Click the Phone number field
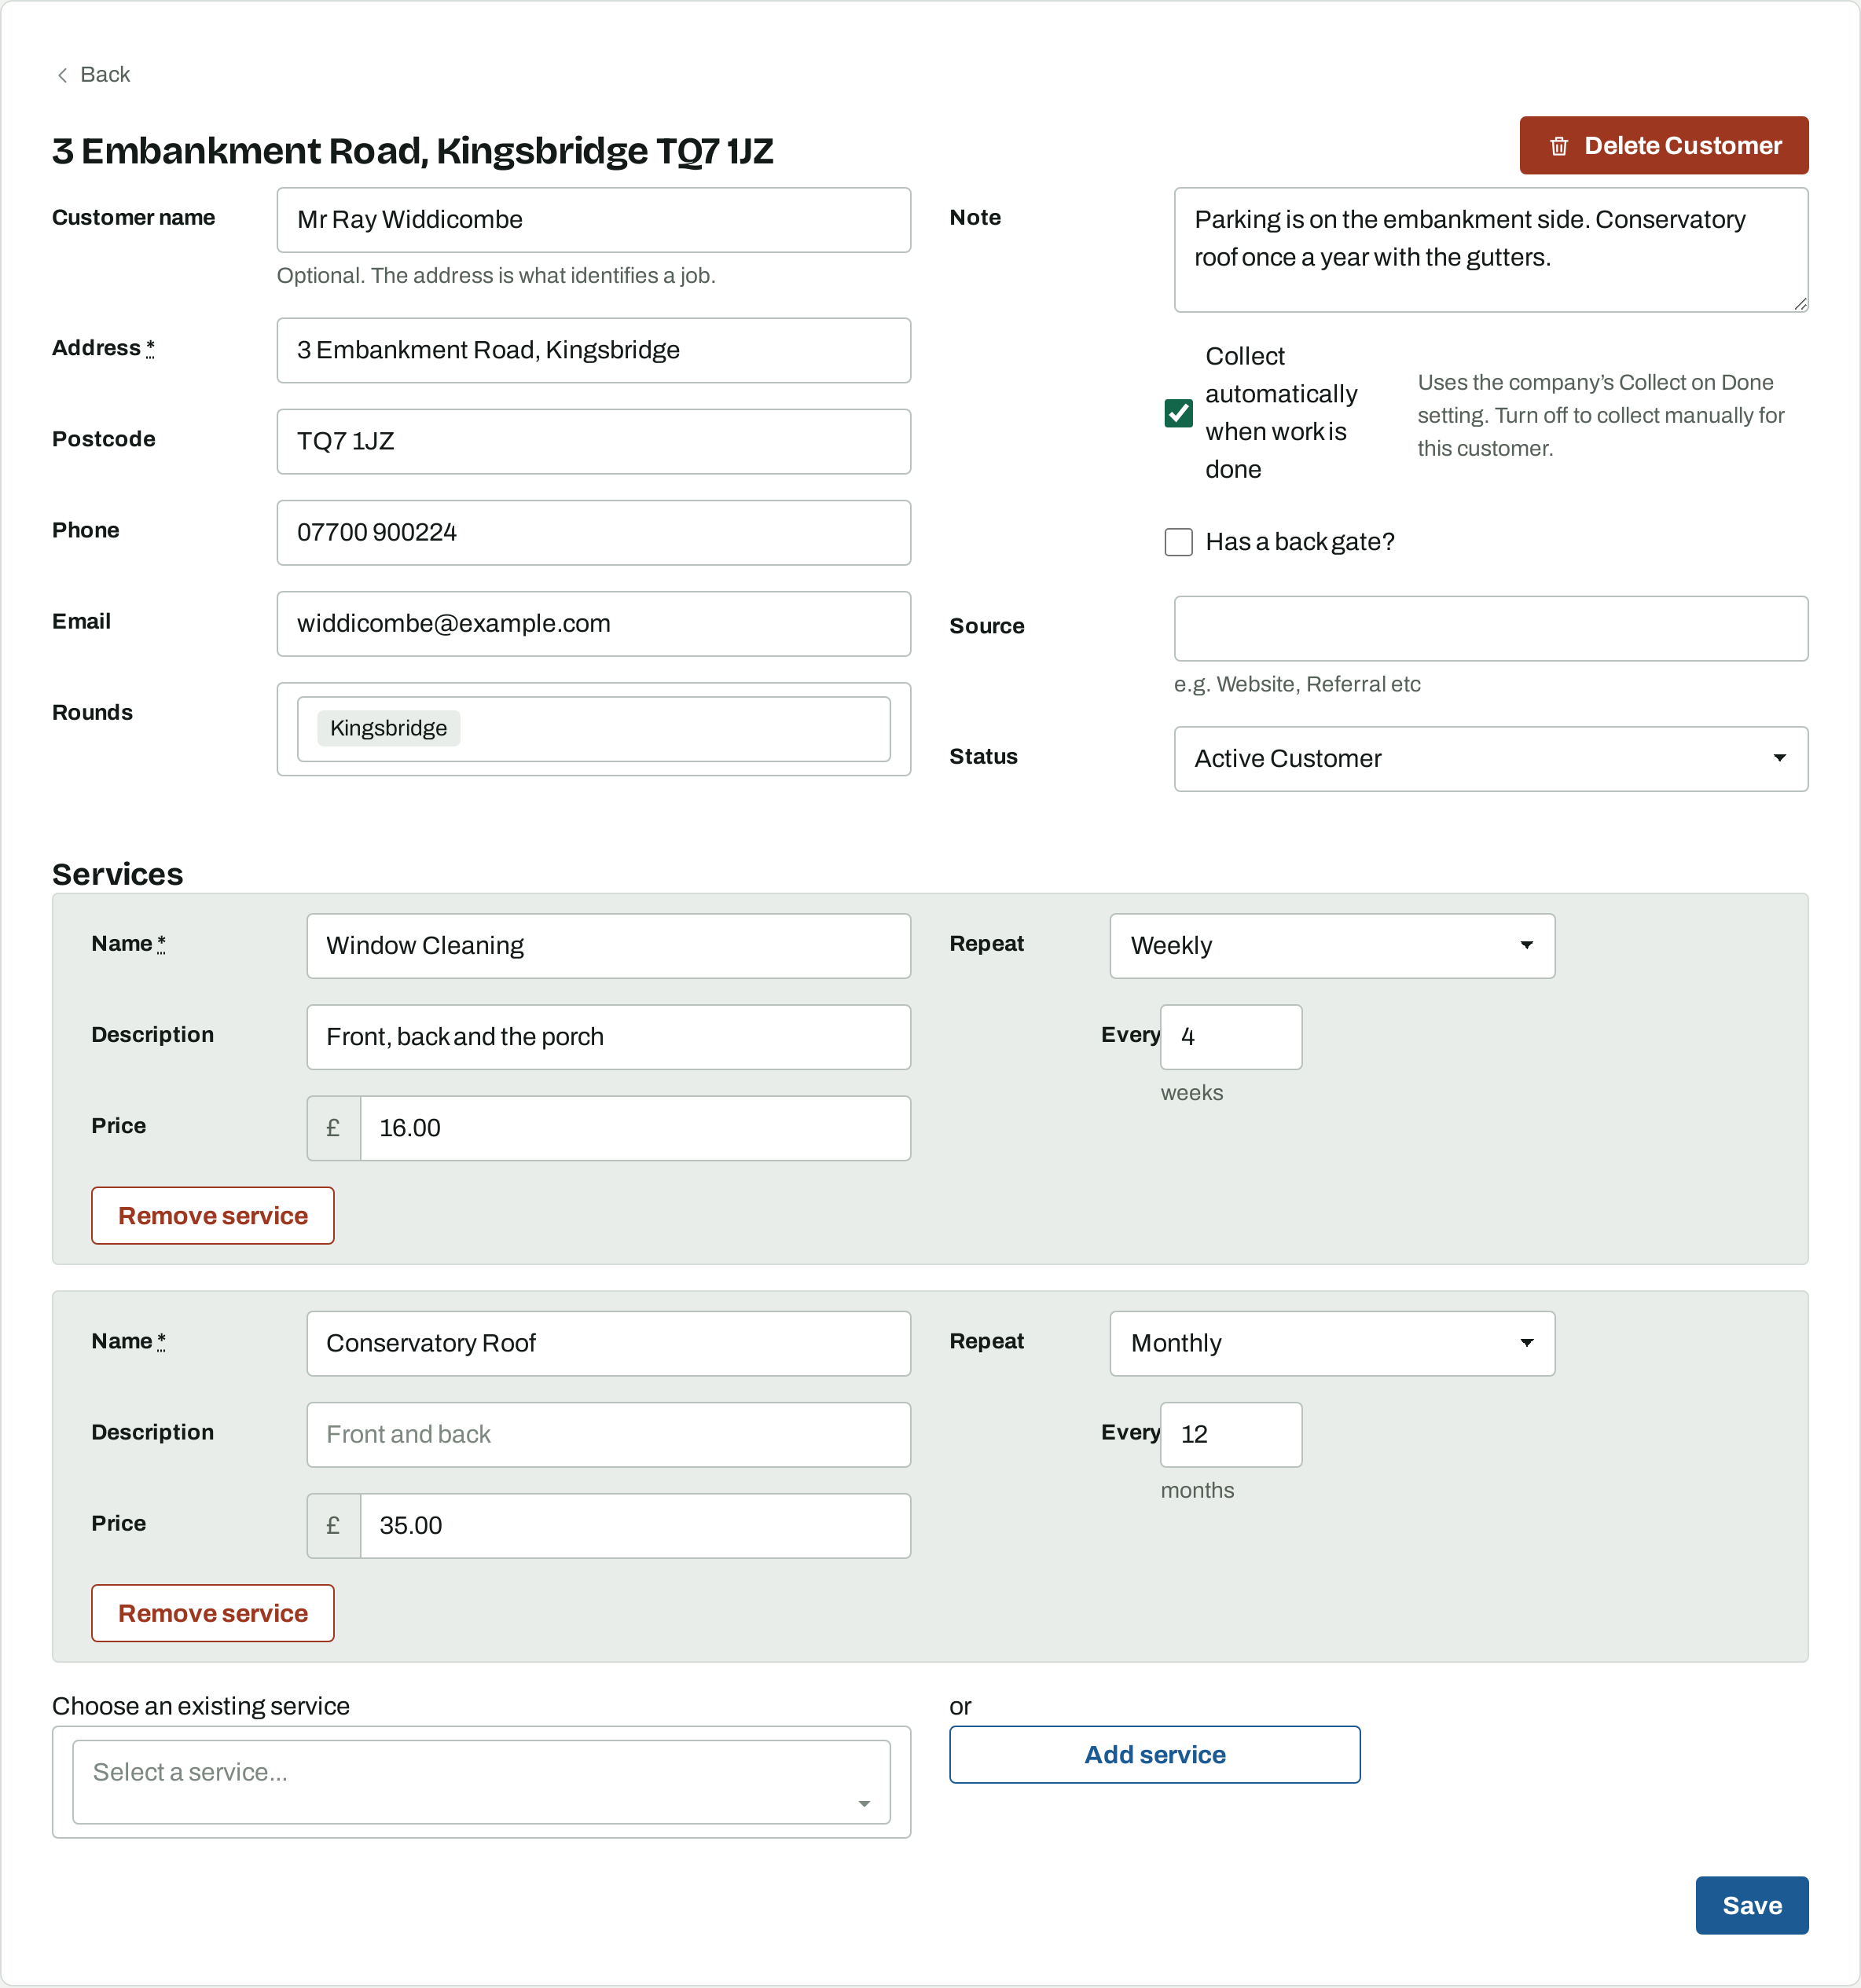This screenshot has height=1988, width=1861. click(593, 532)
